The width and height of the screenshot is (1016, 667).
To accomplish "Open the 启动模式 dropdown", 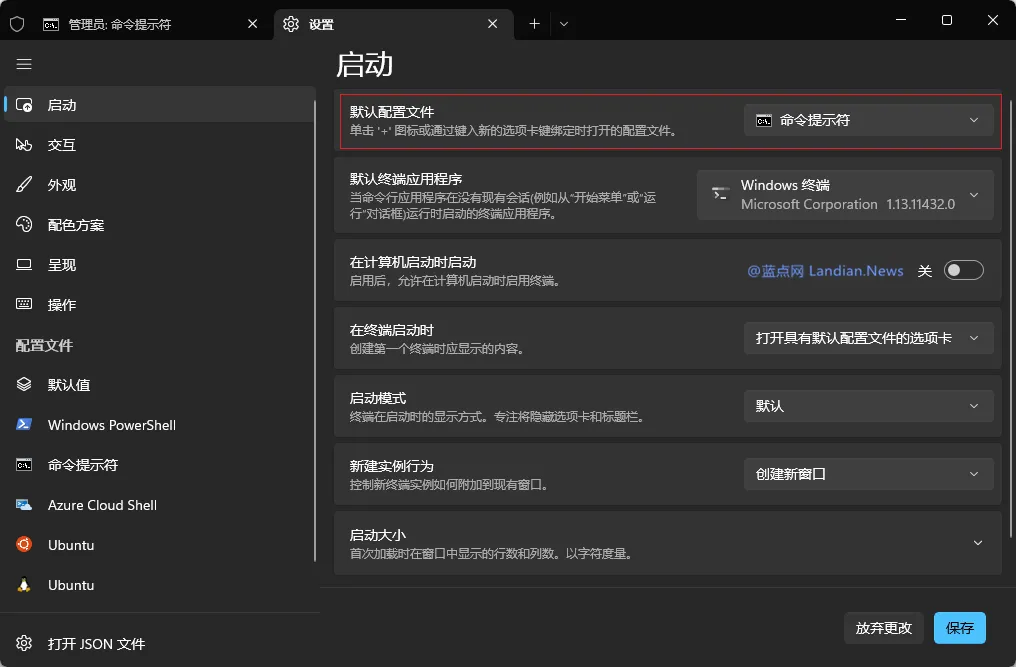I will pos(867,406).
